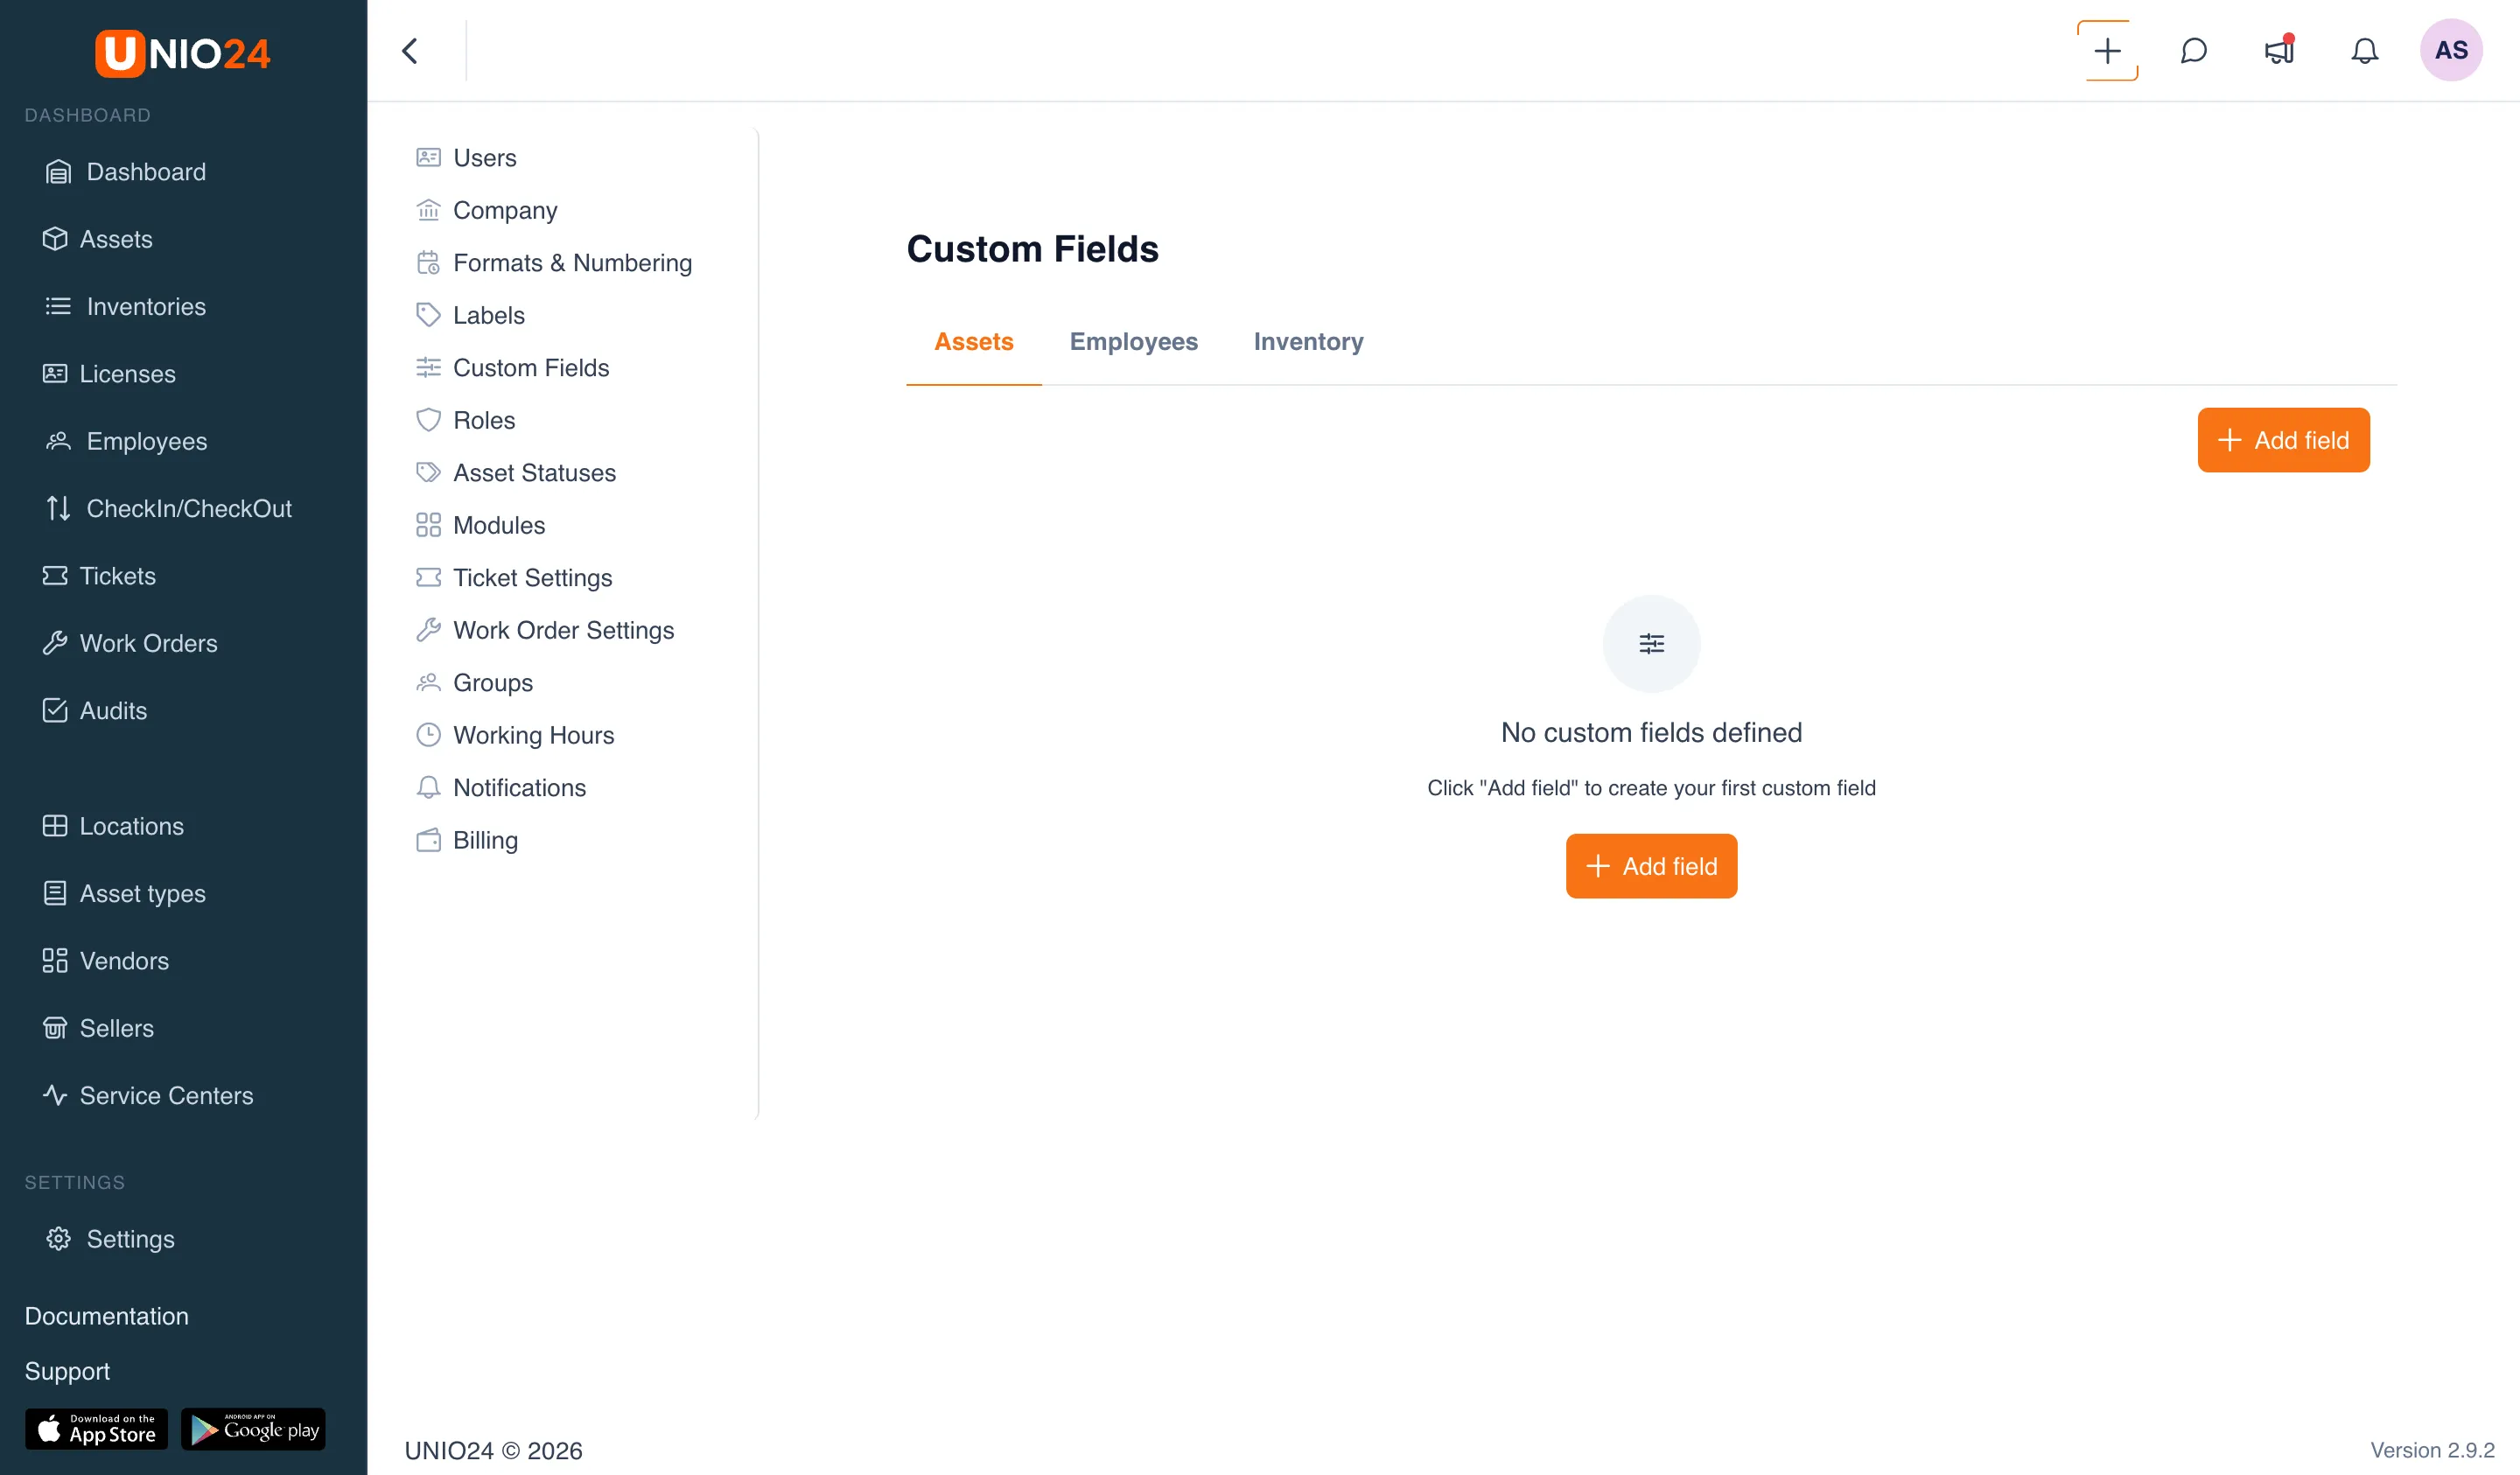Click the Google Play badge
Image resolution: width=2520 pixels, height=1475 pixels.
pos(253,1429)
